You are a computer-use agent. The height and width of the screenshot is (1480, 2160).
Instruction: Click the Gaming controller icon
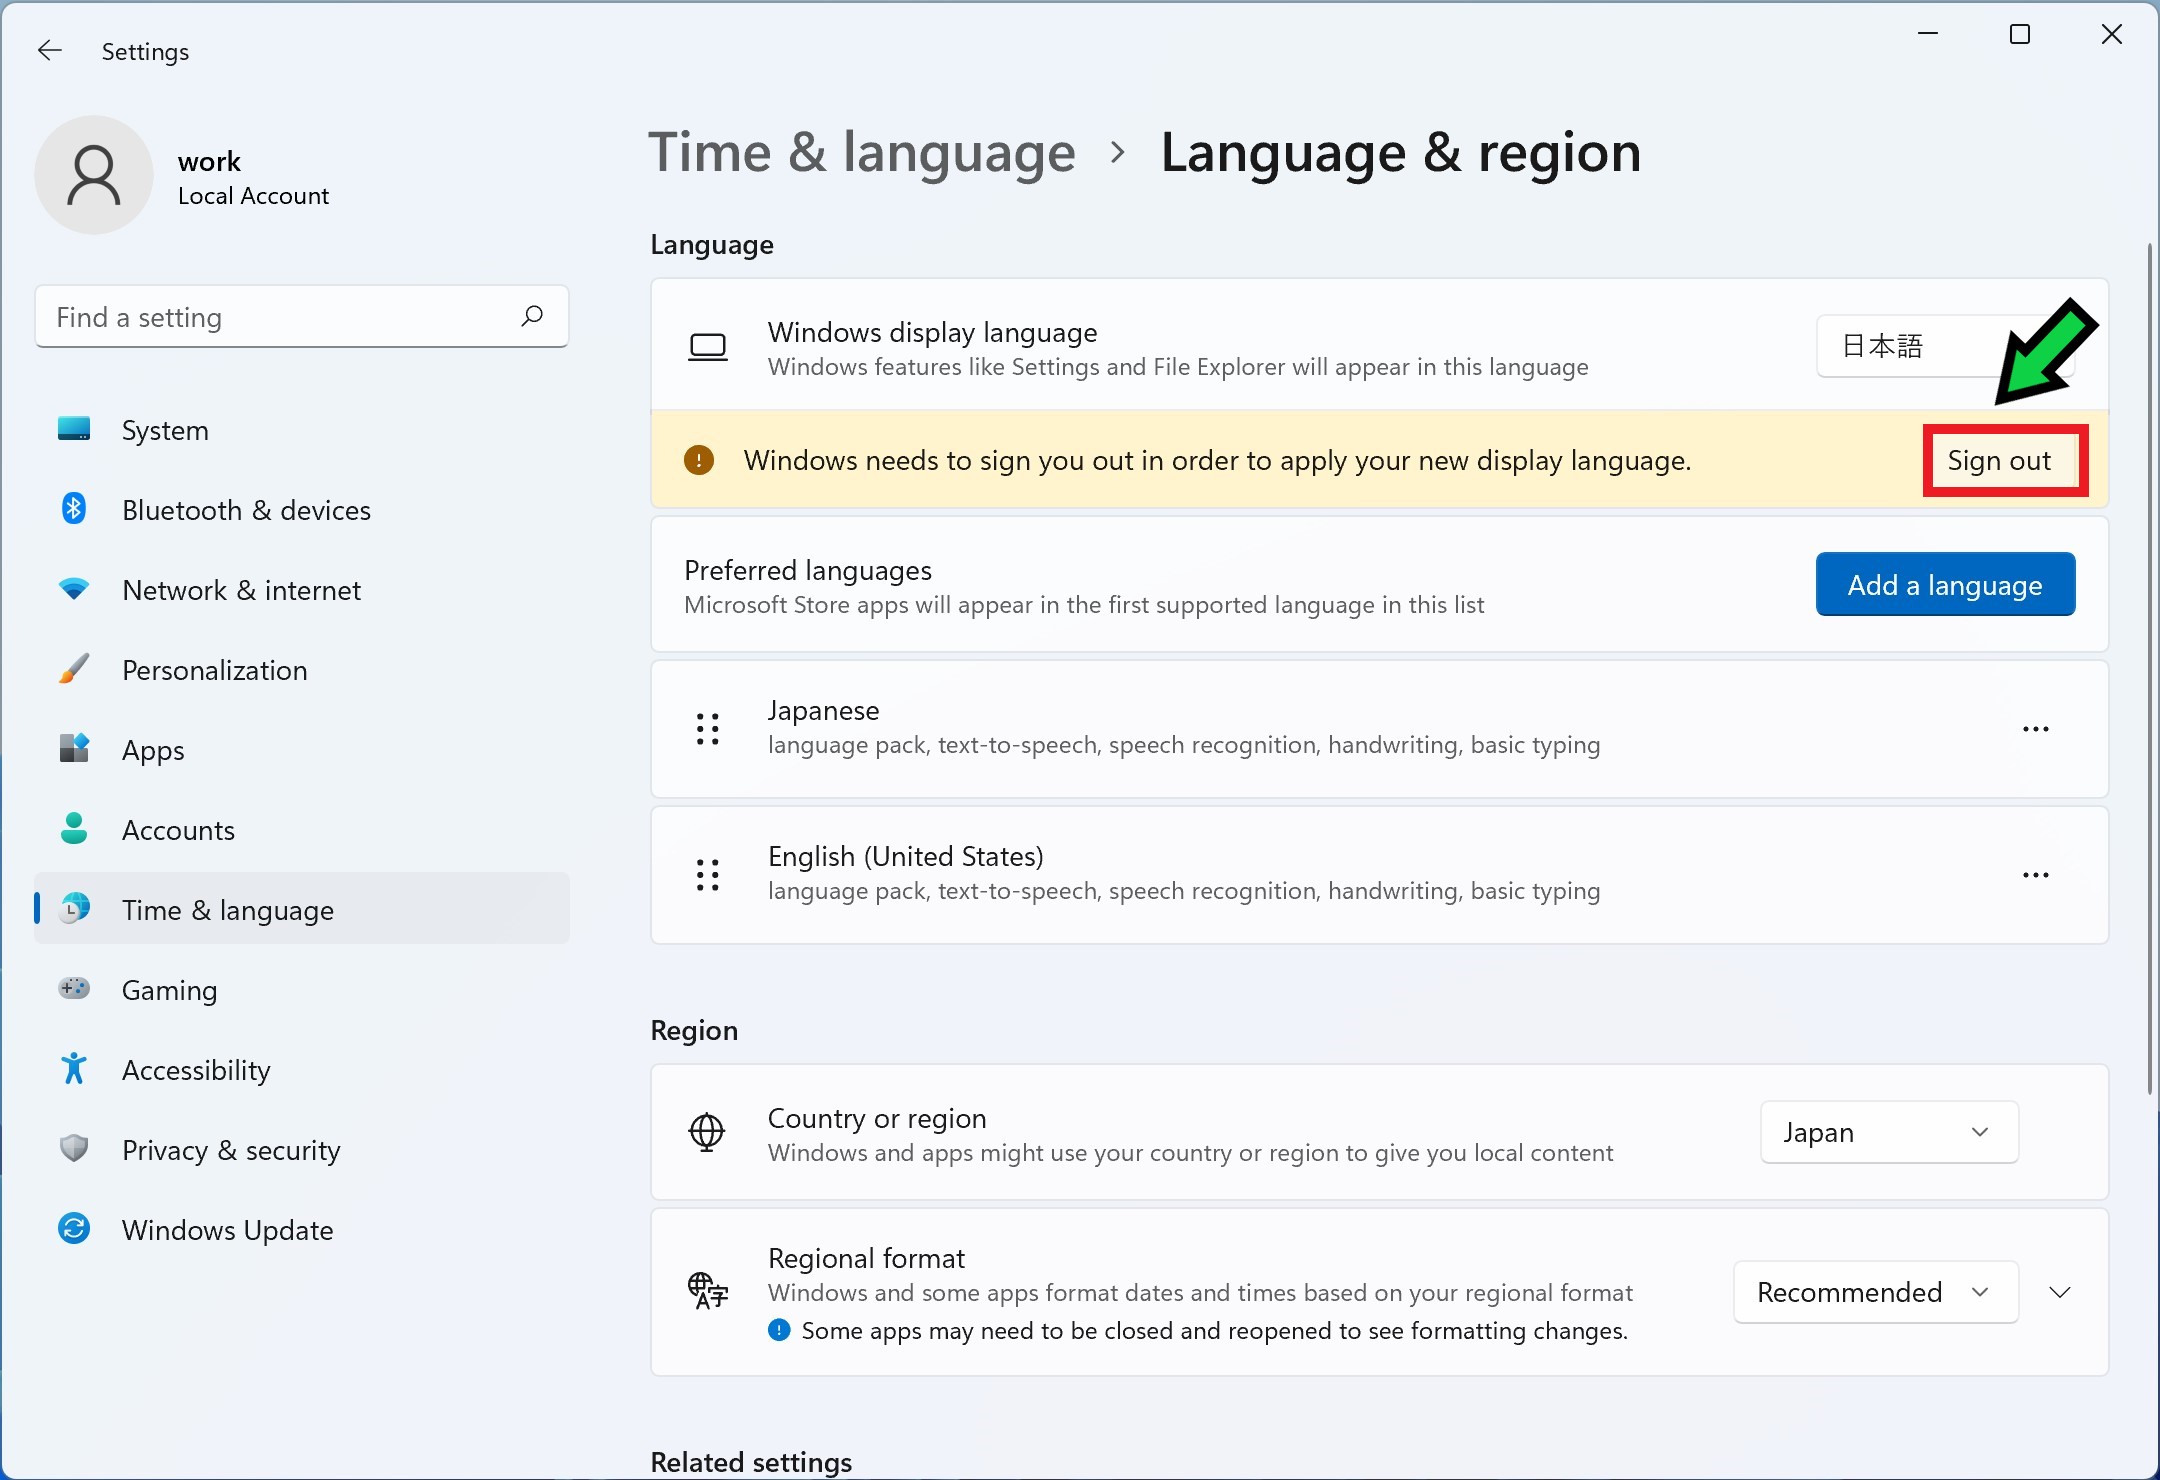click(x=74, y=989)
